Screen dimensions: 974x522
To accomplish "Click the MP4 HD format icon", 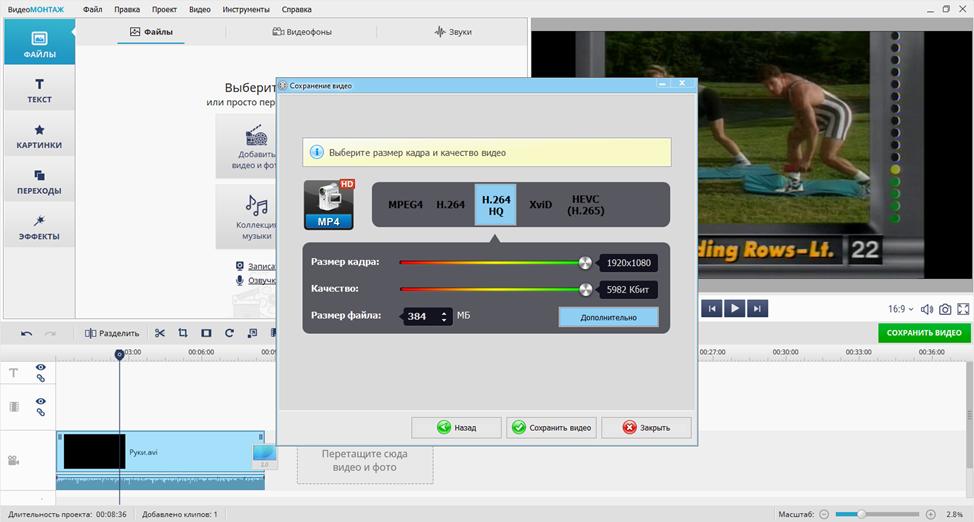I will (329, 205).
